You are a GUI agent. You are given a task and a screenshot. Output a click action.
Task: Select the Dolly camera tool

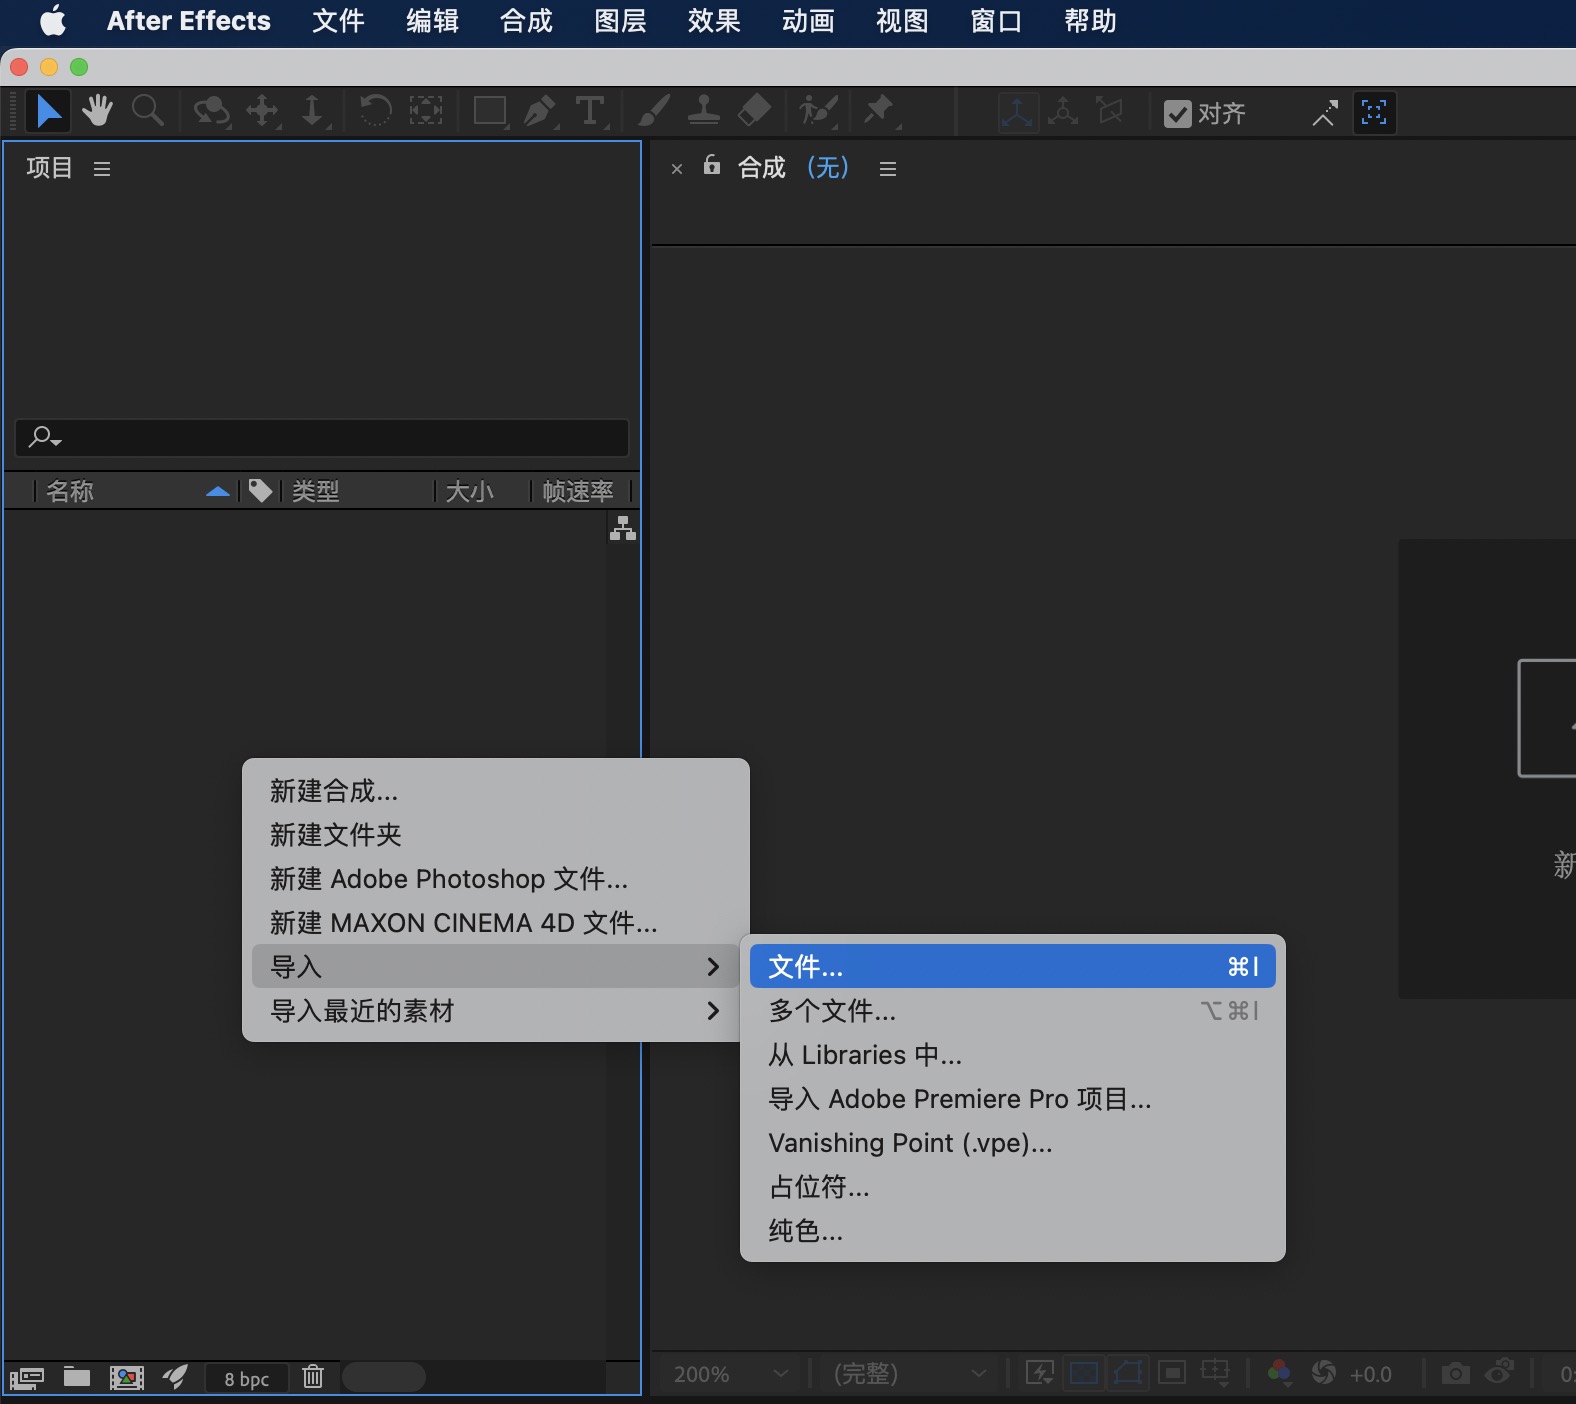[313, 111]
